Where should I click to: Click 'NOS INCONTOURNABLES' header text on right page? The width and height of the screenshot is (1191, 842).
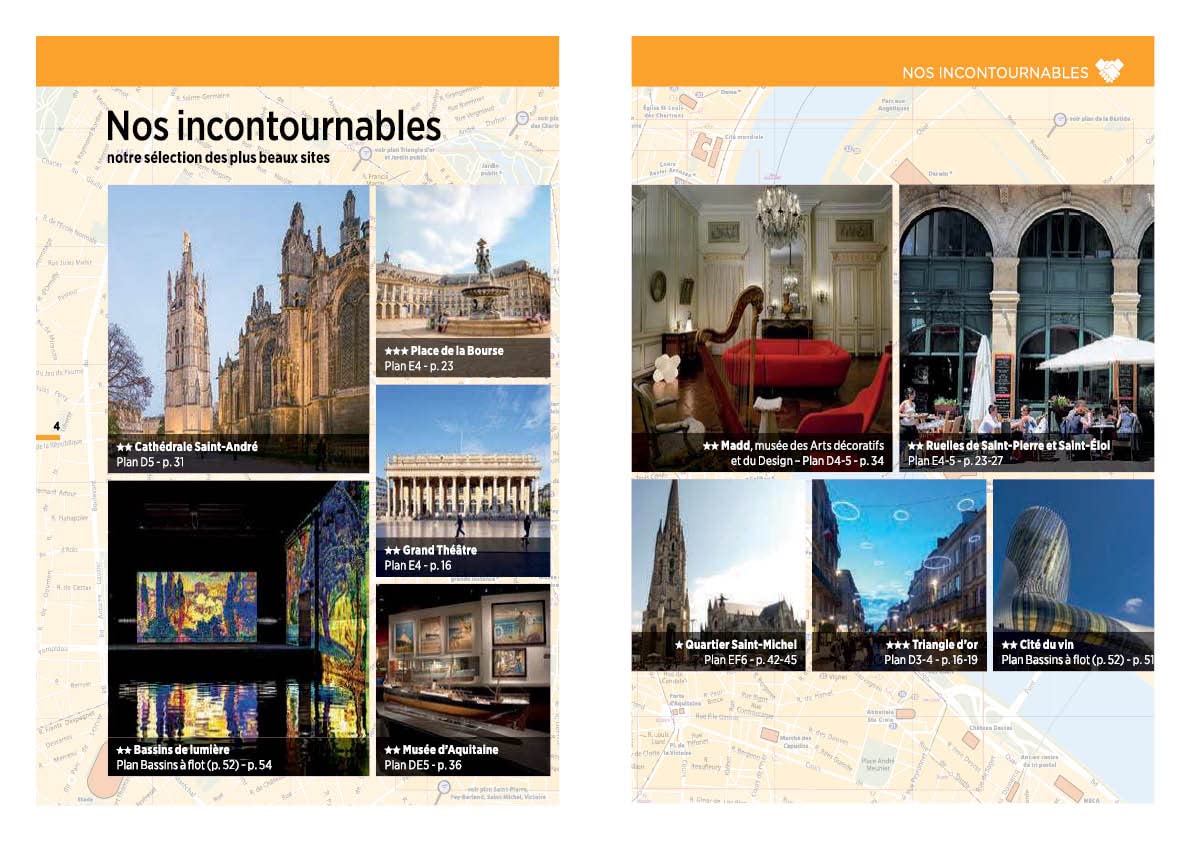pos(994,73)
